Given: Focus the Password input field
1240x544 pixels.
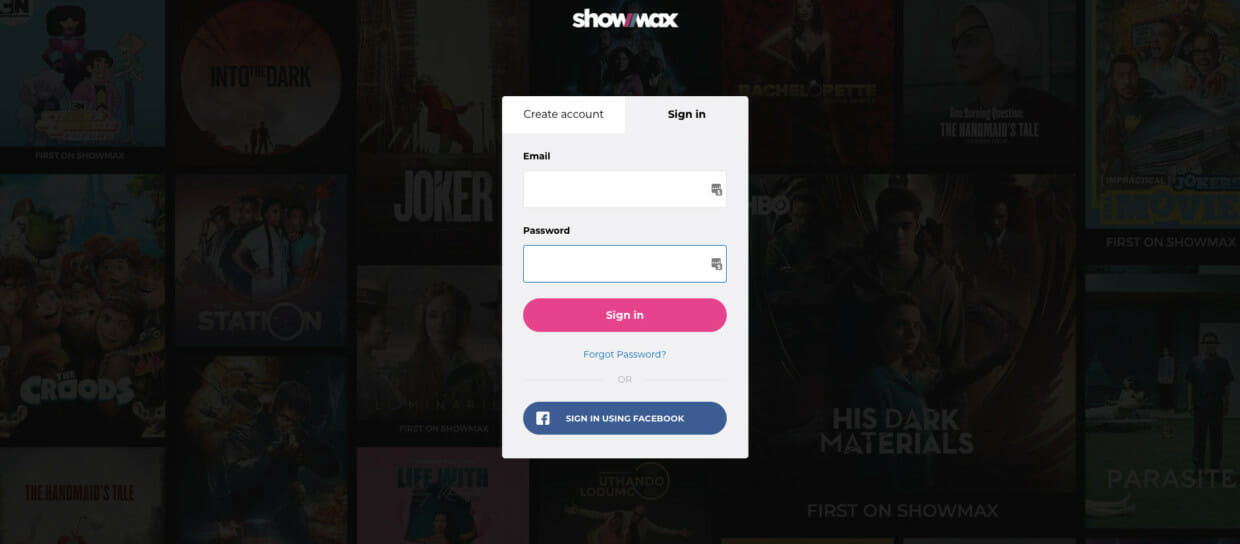Looking at the screenshot, I should point(624,264).
